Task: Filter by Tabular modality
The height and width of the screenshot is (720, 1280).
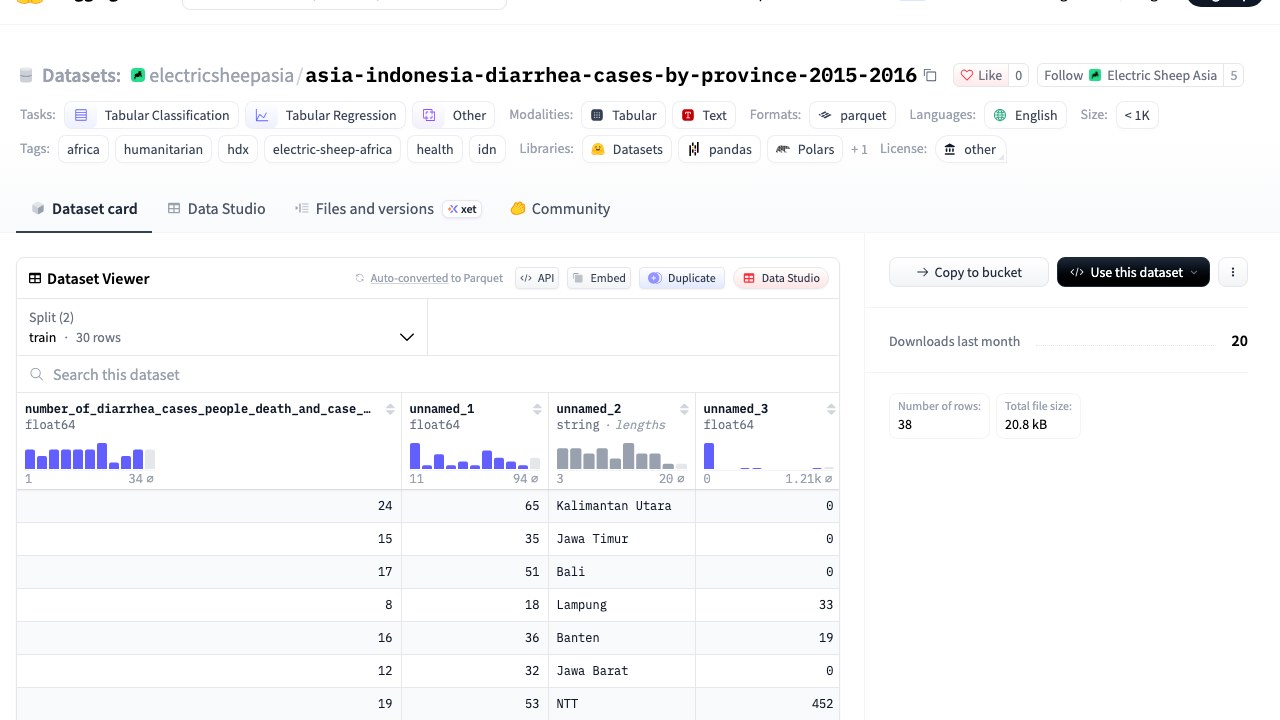Action: pyautogui.click(x=624, y=115)
